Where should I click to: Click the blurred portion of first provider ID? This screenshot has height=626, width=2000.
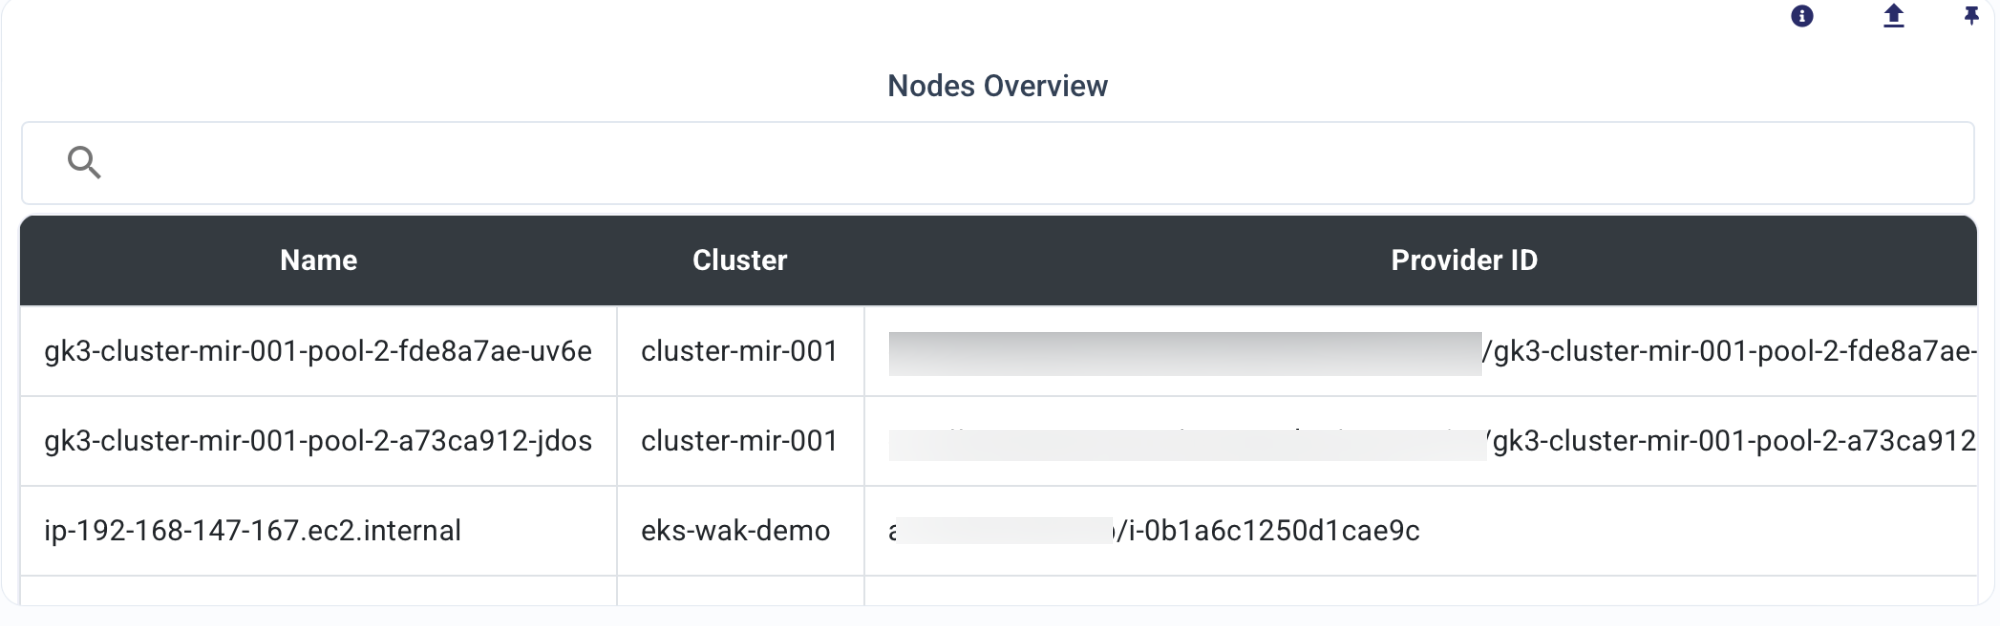point(1185,353)
